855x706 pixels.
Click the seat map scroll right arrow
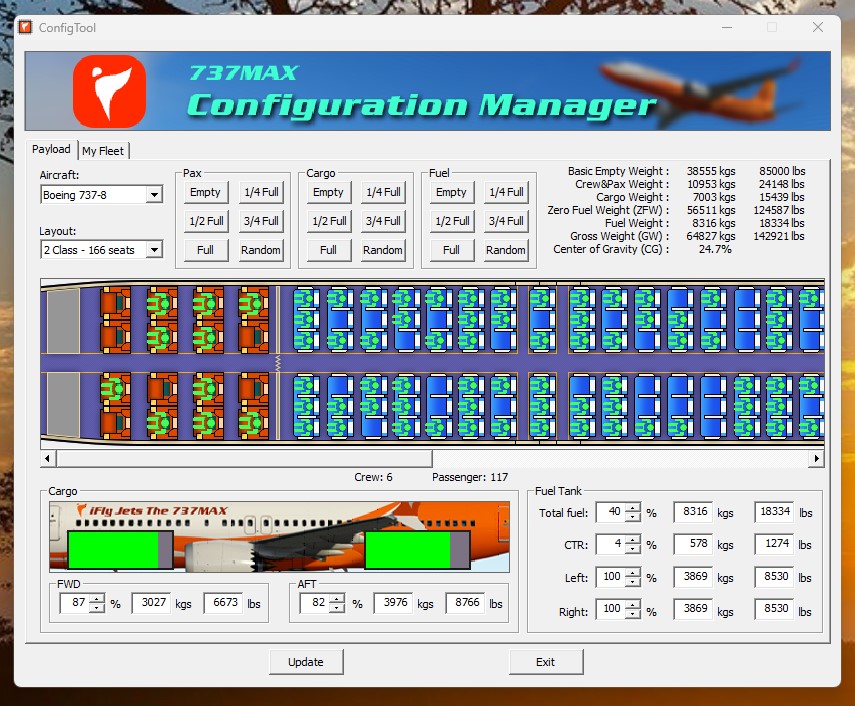[x=816, y=458]
